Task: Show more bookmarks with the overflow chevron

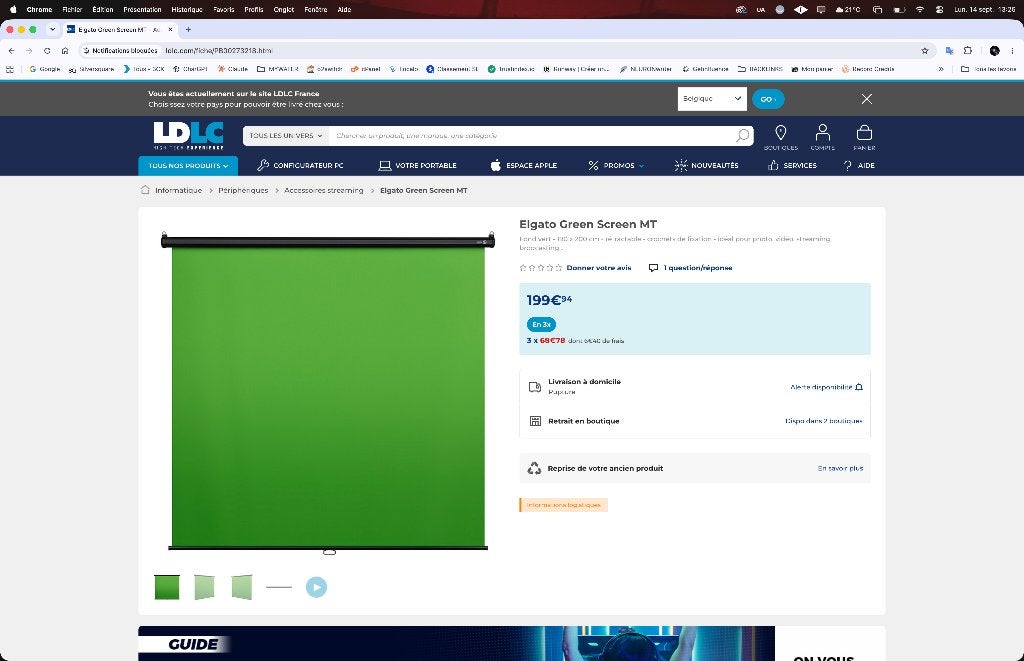Action: 940,69
